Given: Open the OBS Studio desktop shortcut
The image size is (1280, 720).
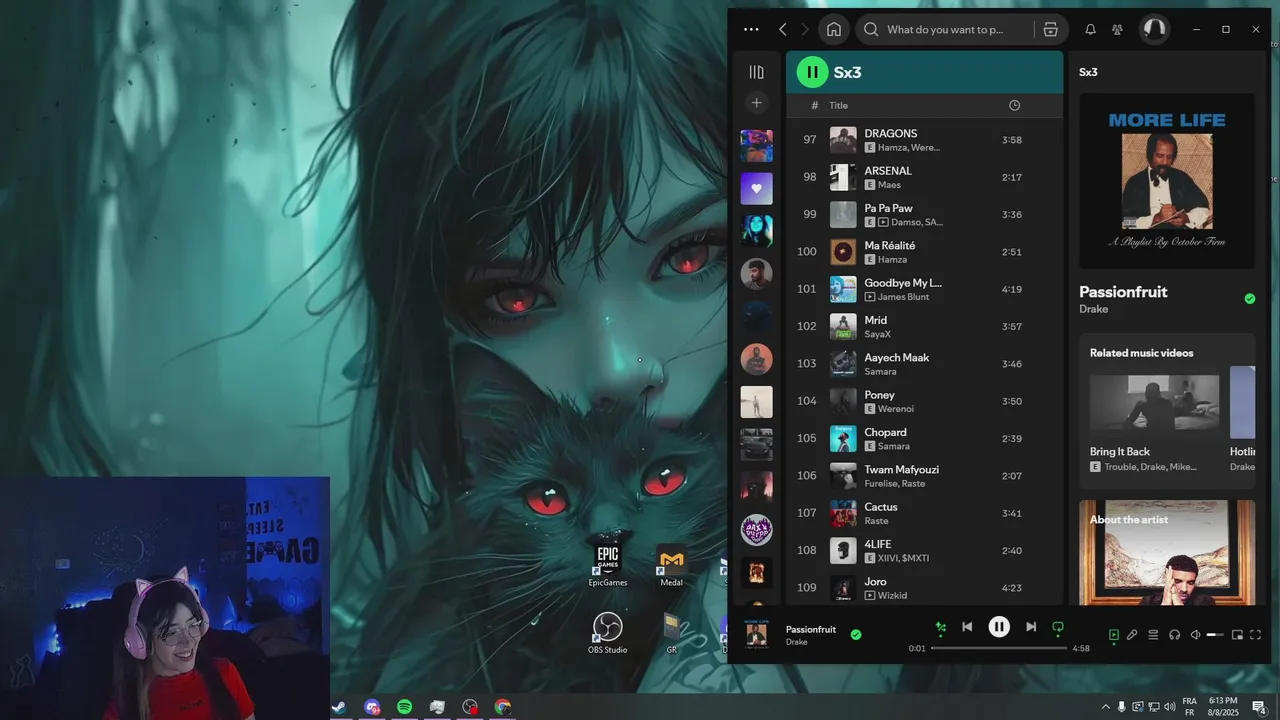Looking at the screenshot, I should pyautogui.click(x=607, y=633).
